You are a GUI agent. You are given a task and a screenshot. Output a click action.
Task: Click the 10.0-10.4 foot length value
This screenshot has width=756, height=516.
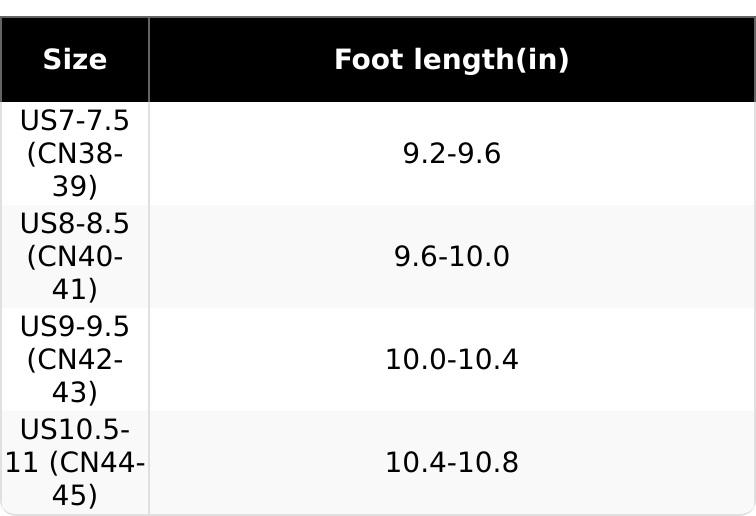[x=451, y=360]
